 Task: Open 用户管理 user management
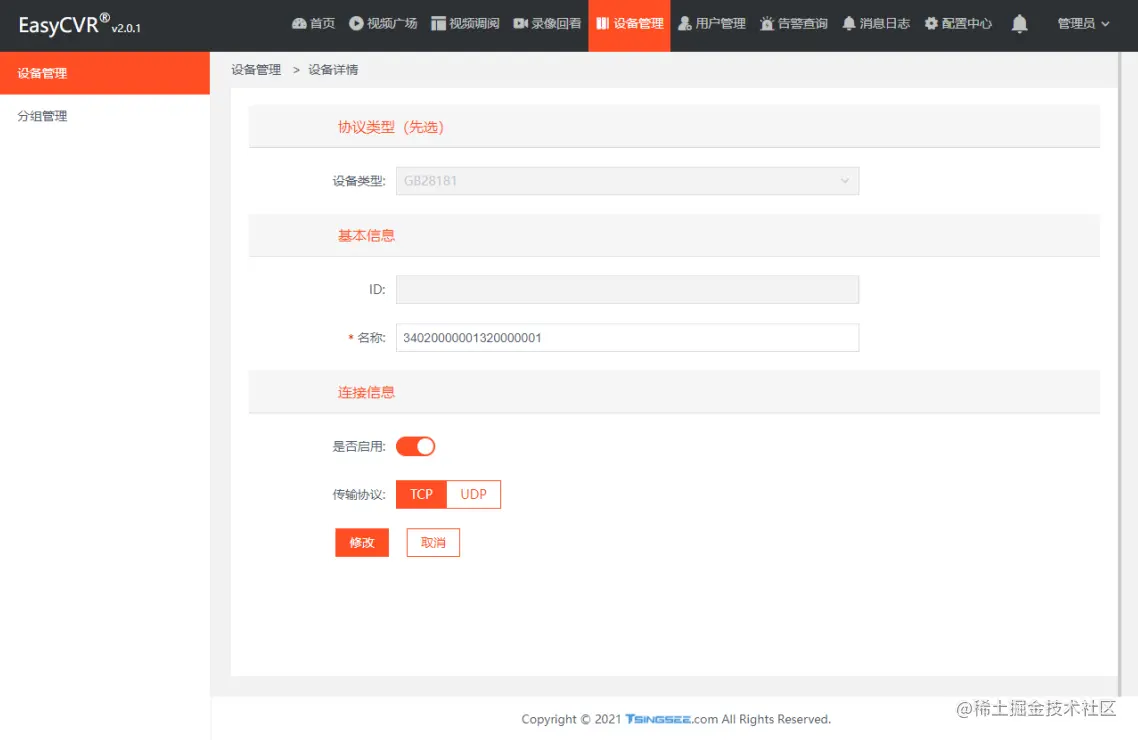[711, 23]
